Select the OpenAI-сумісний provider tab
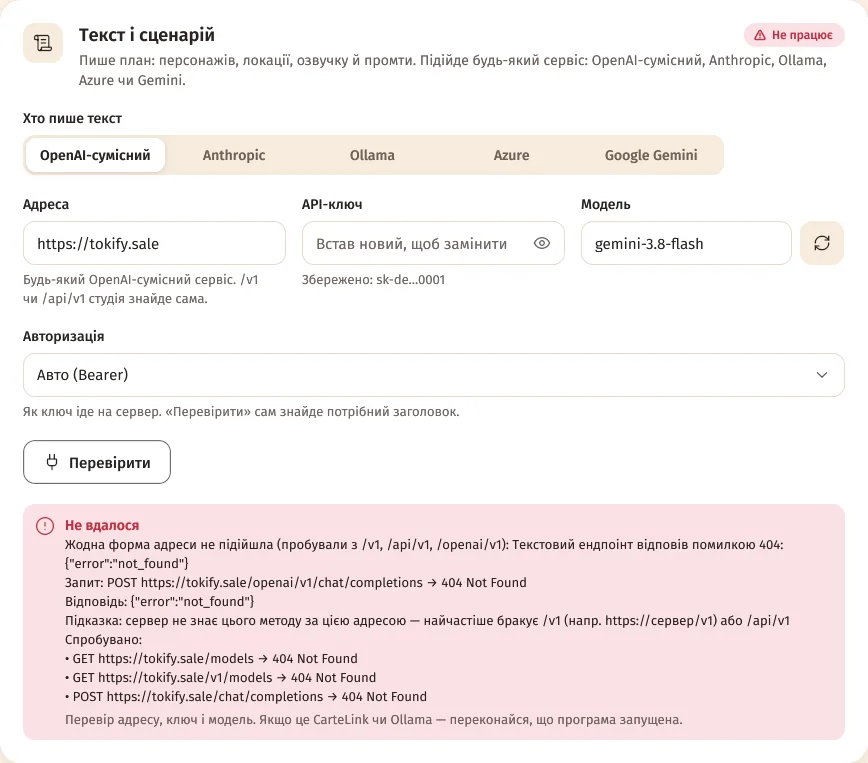The width and height of the screenshot is (868, 763). coord(95,155)
